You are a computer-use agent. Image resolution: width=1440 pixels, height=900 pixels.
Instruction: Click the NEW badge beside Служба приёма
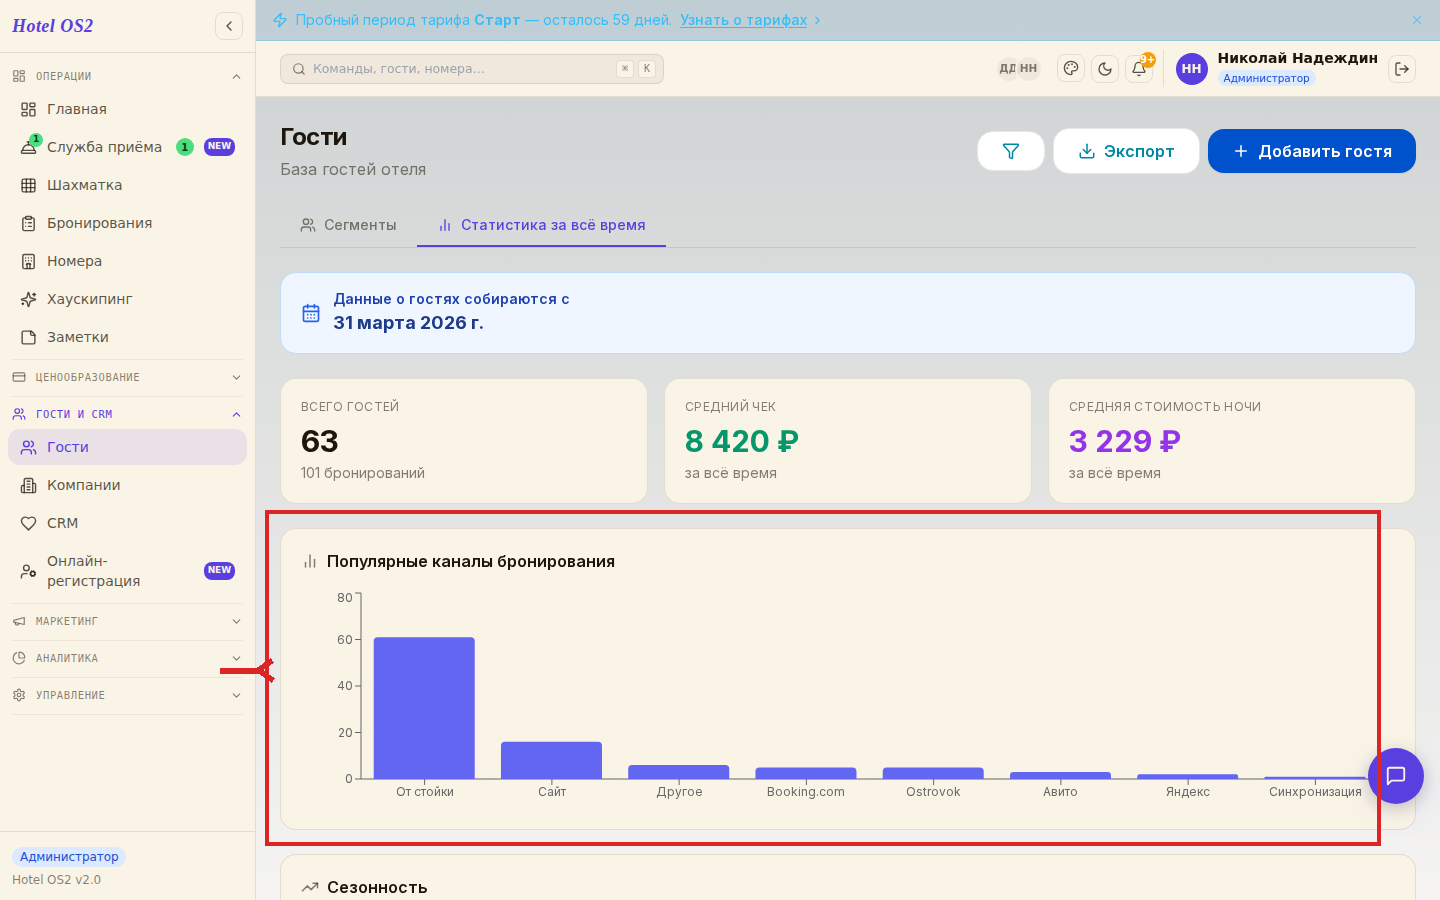(x=219, y=147)
